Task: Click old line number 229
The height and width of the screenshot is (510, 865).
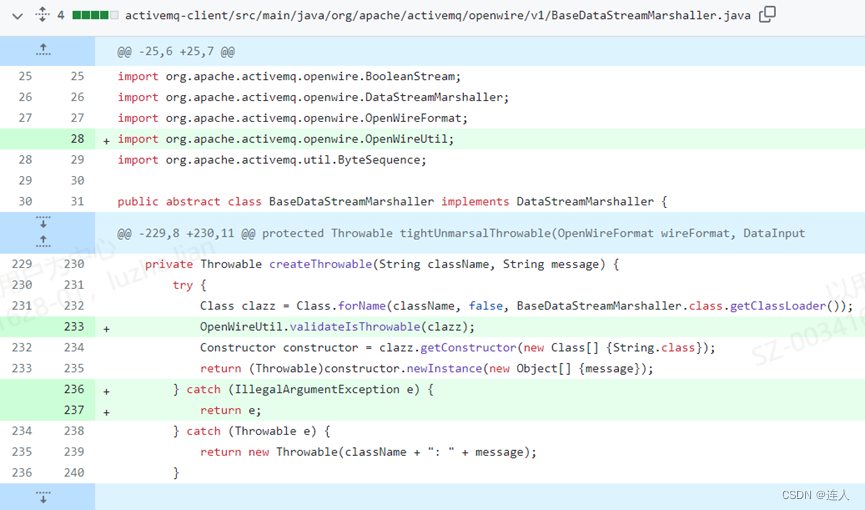Action: pyautogui.click(x=22, y=264)
